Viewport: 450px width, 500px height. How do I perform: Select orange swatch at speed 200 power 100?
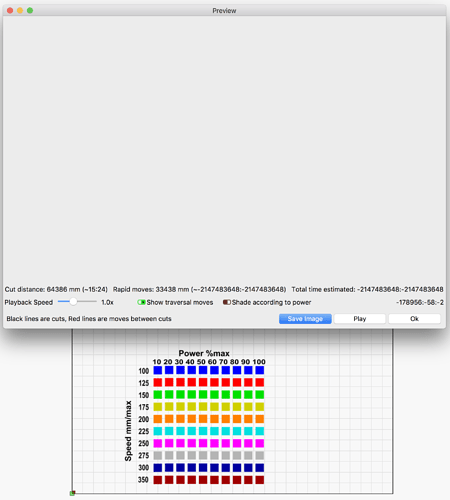pyautogui.click(x=260, y=419)
